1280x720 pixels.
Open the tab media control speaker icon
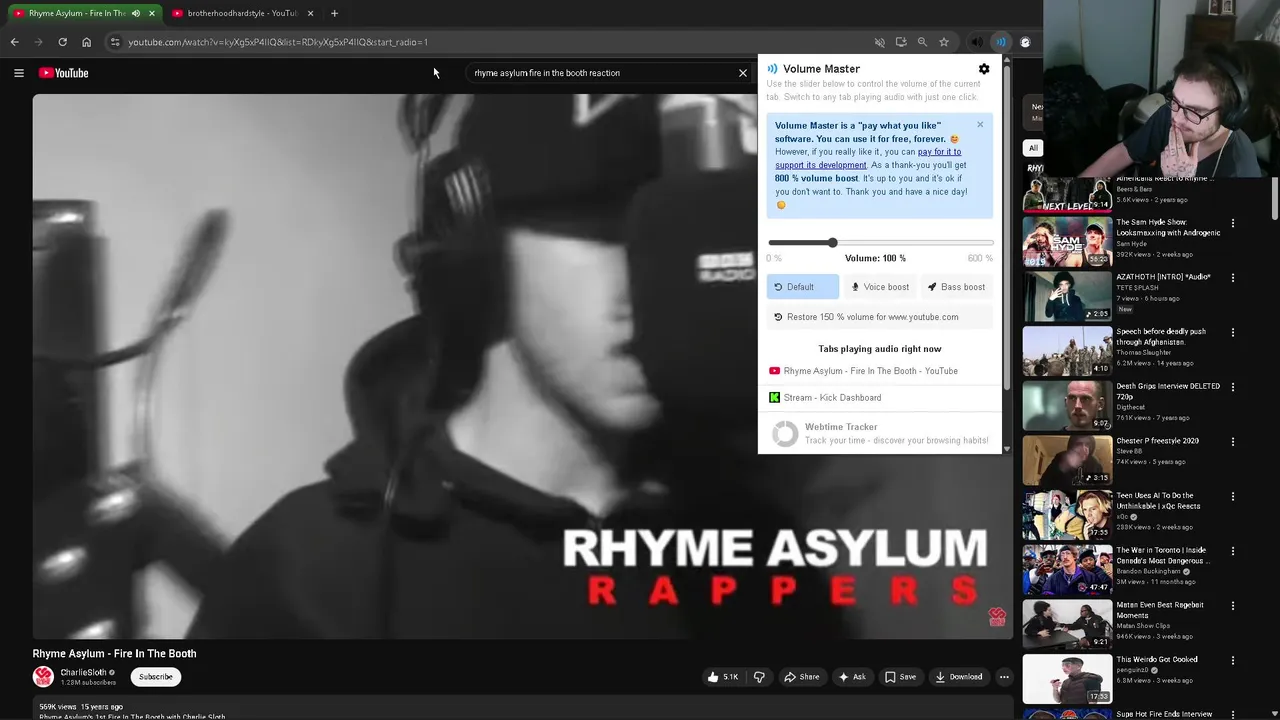977,42
